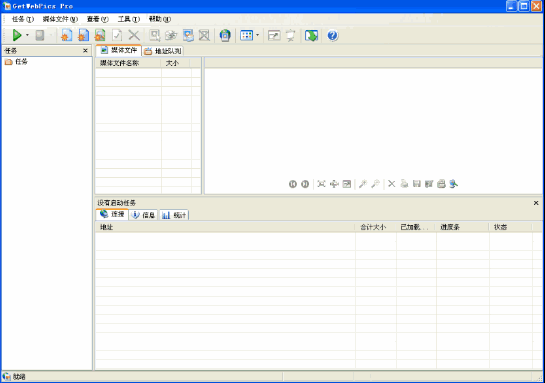Click the 合计大小 column header

pyautogui.click(x=376, y=227)
